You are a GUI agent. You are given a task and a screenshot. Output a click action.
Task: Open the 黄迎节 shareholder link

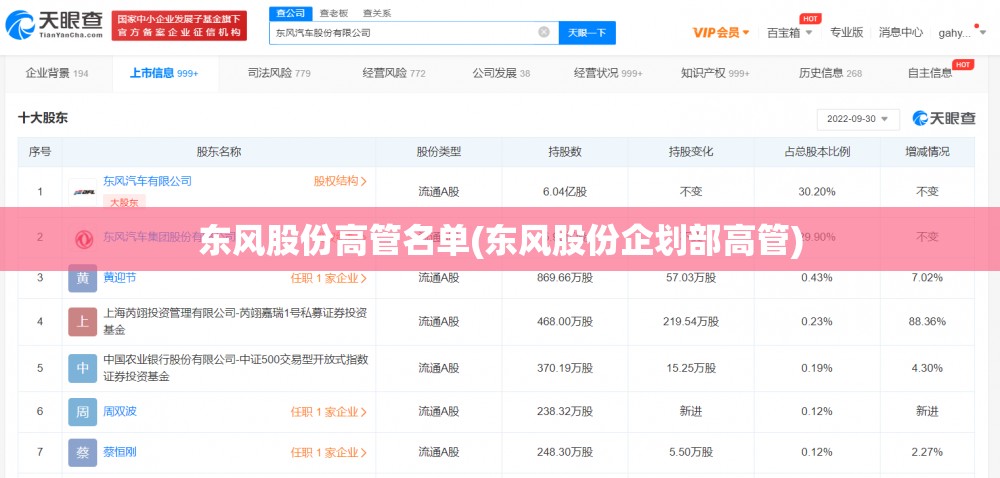tap(120, 278)
